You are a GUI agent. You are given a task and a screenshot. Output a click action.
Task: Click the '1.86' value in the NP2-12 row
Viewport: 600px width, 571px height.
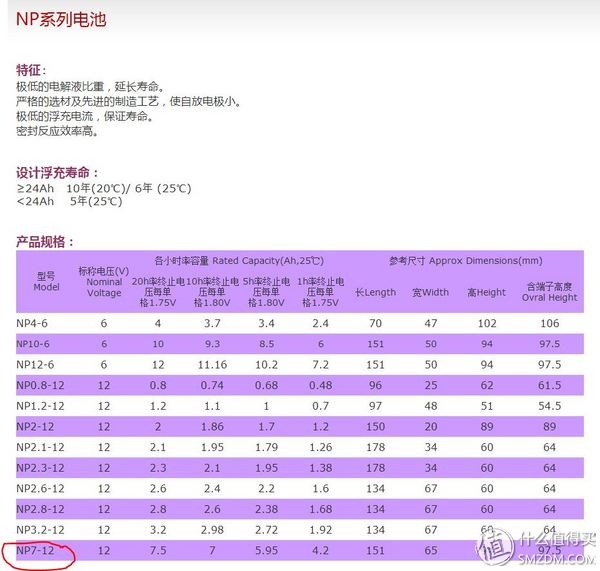212,427
